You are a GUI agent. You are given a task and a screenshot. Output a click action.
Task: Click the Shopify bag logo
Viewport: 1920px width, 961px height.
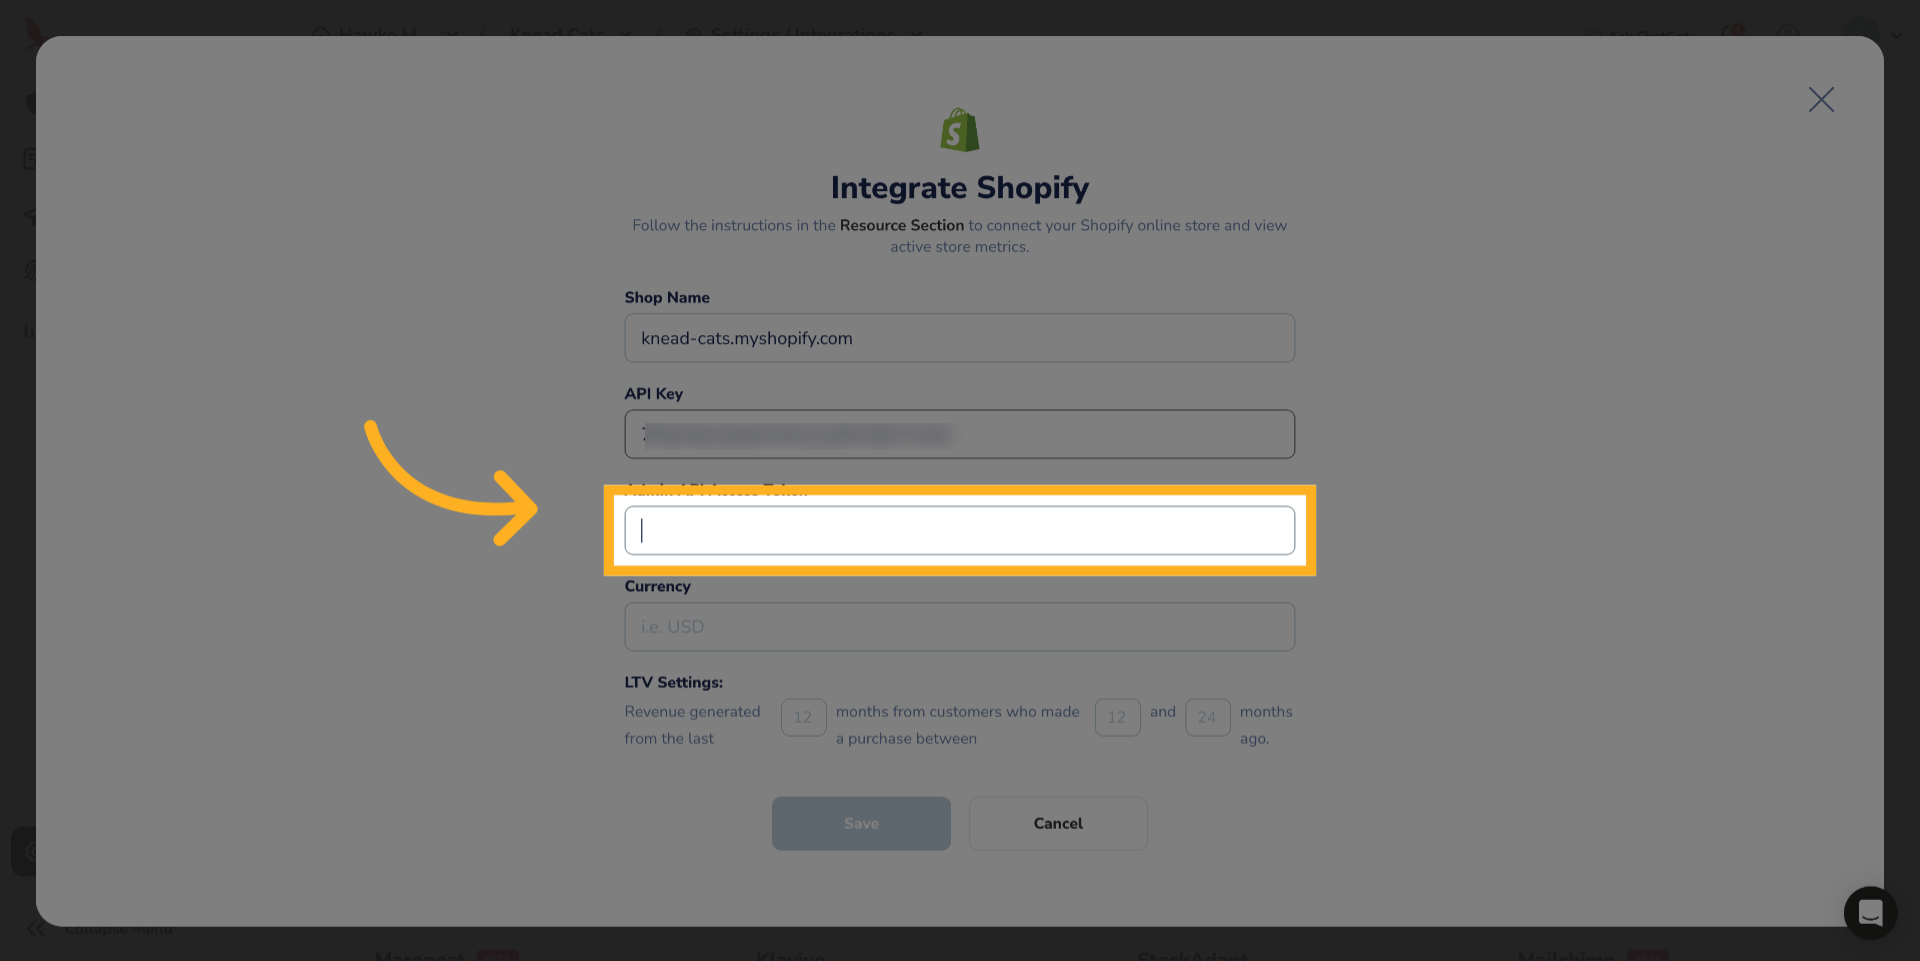click(959, 131)
